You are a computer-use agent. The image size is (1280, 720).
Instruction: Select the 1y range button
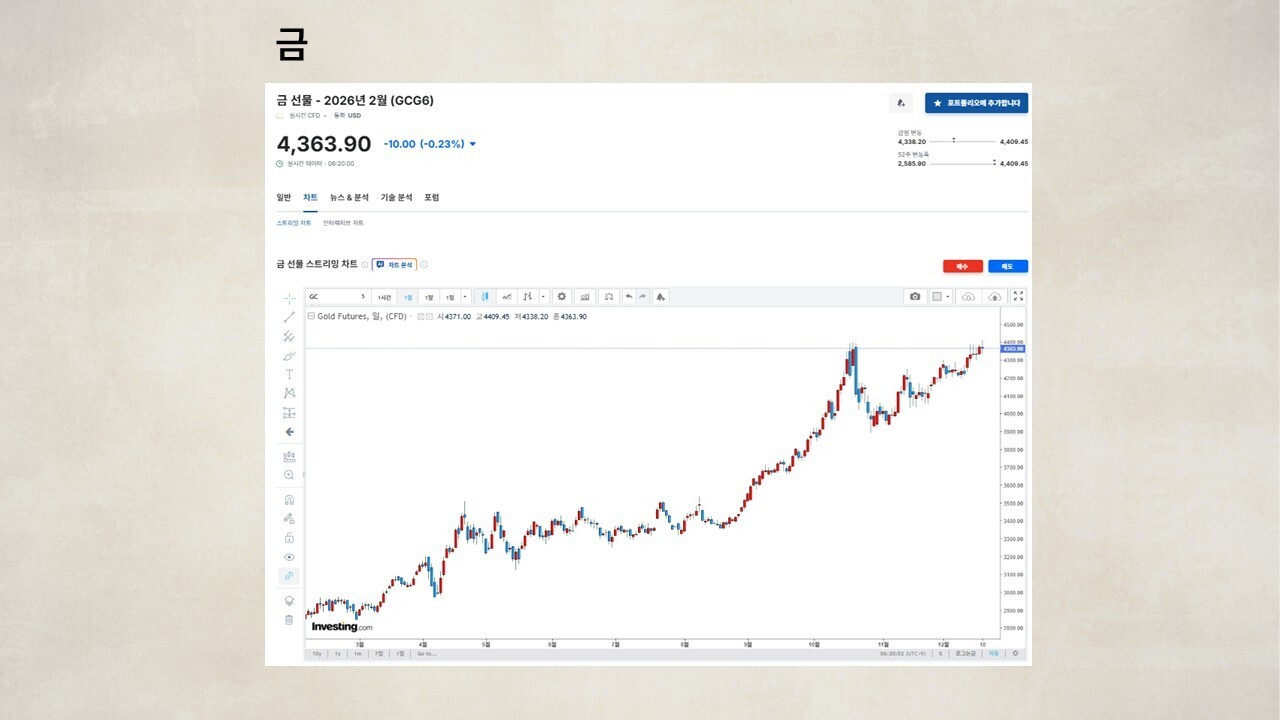point(337,654)
